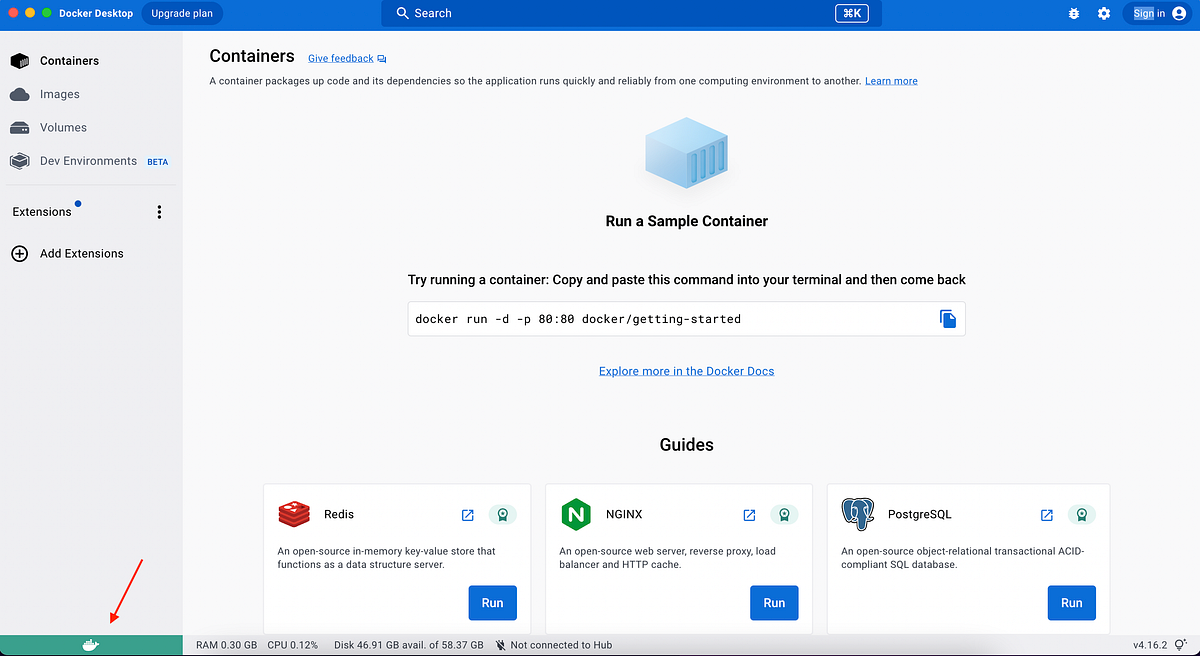The image size is (1200, 656).
Task: Select the Containers sidebar icon
Action: 20,60
